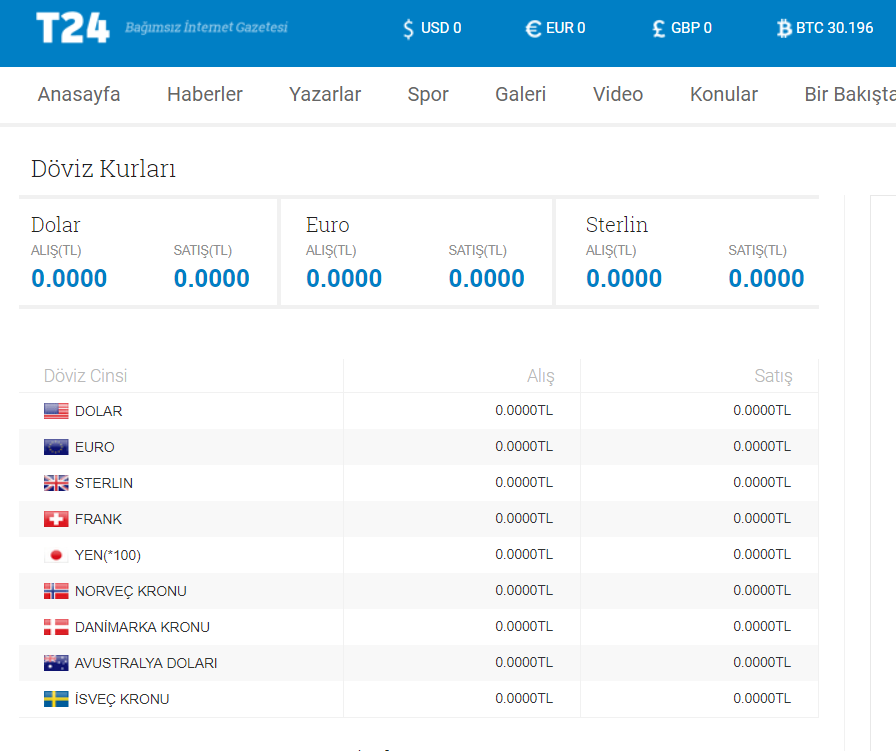The height and width of the screenshot is (751, 896).
Task: Open the Anasayfa menu item
Action: click(x=79, y=94)
